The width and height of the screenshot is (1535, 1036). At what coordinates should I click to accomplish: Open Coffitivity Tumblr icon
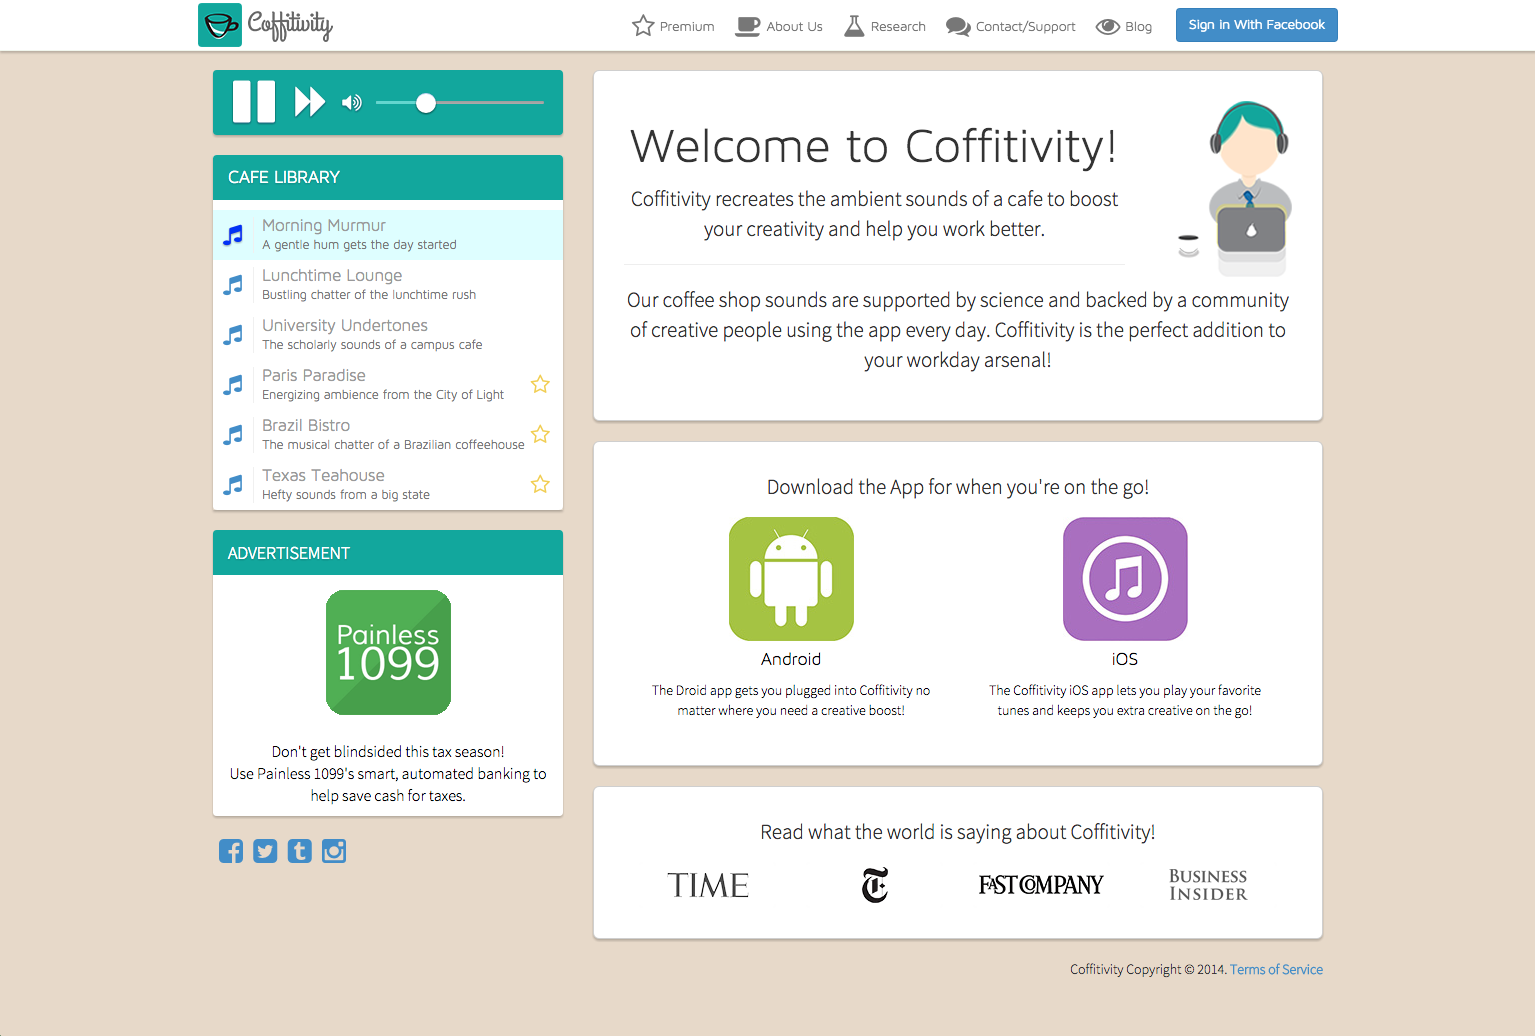tap(300, 851)
